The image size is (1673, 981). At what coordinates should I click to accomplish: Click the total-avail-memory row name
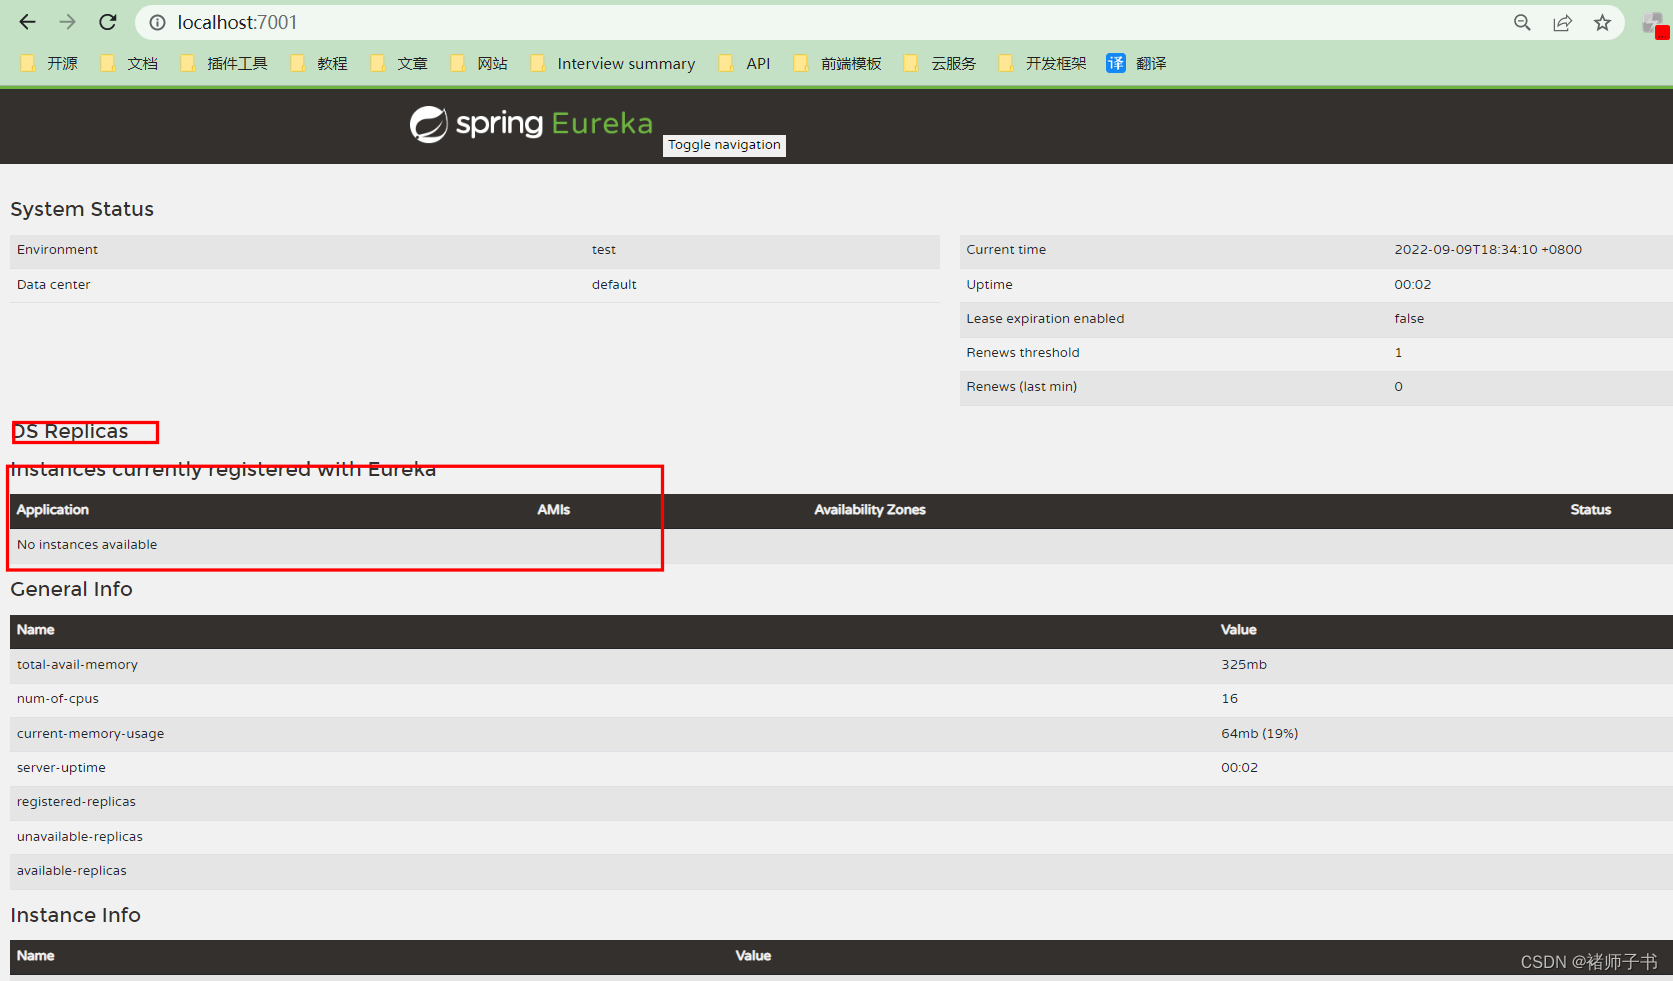coord(77,665)
